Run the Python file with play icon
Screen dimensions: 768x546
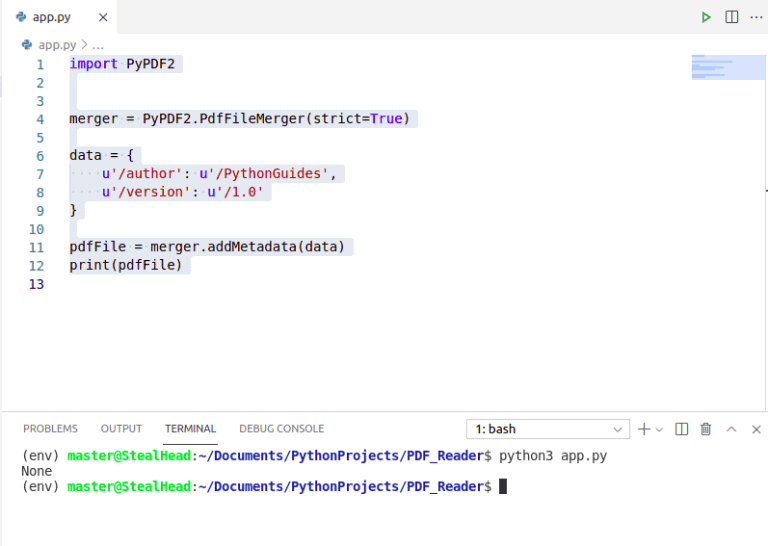pos(705,18)
